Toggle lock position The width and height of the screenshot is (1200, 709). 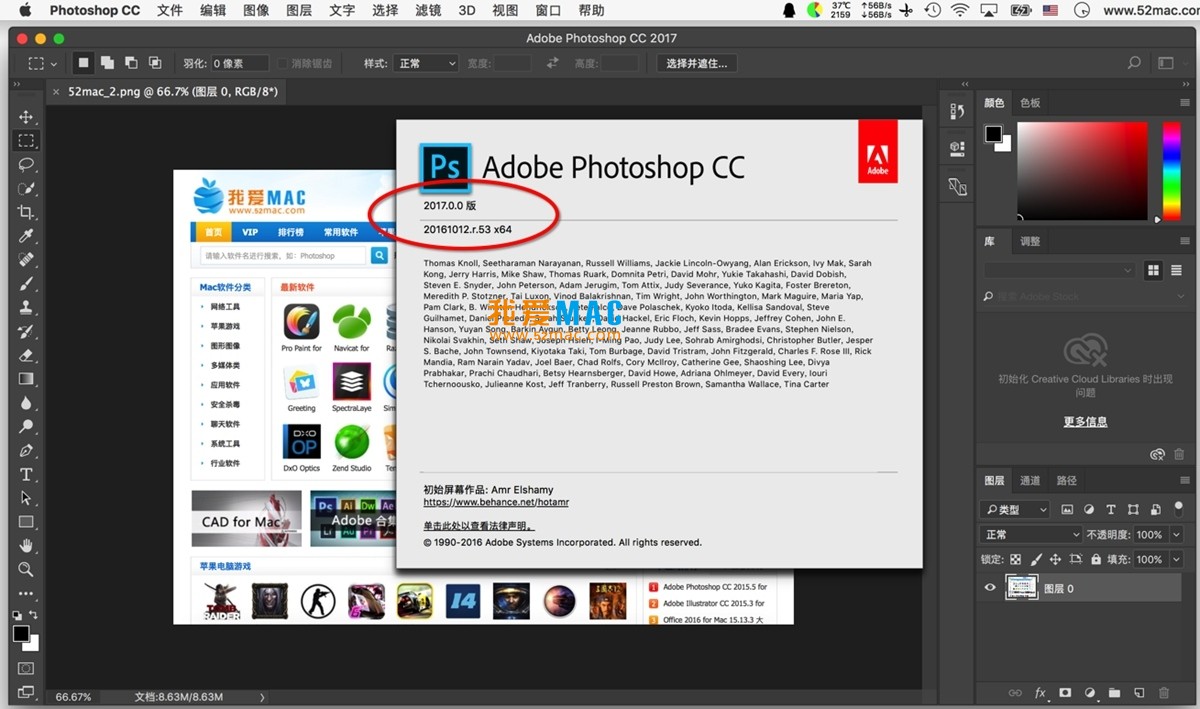(x=1056, y=560)
